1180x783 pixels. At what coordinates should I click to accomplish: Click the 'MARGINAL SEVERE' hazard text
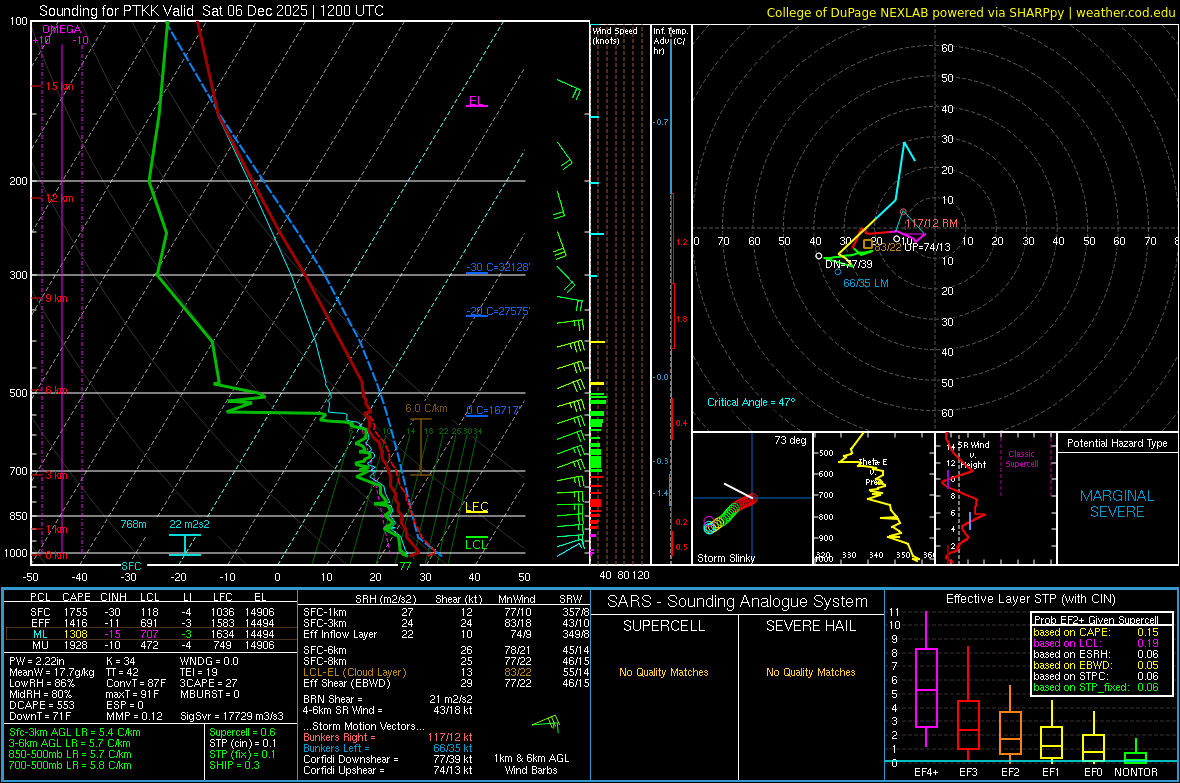[1117, 504]
